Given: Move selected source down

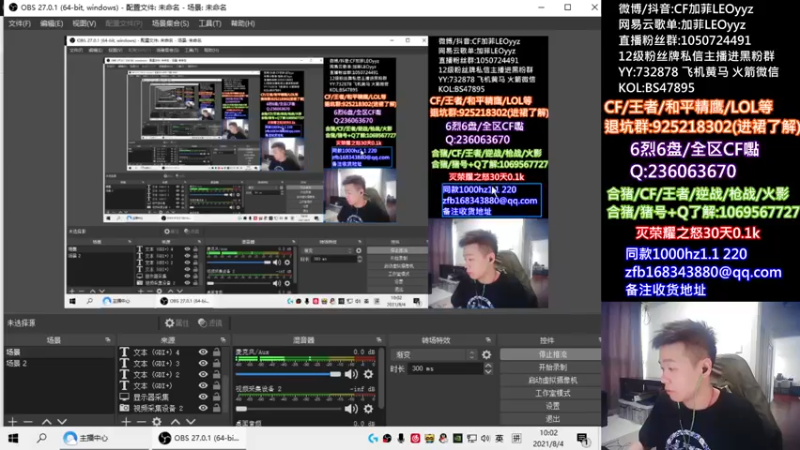Looking at the screenshot, I should [x=191, y=422].
